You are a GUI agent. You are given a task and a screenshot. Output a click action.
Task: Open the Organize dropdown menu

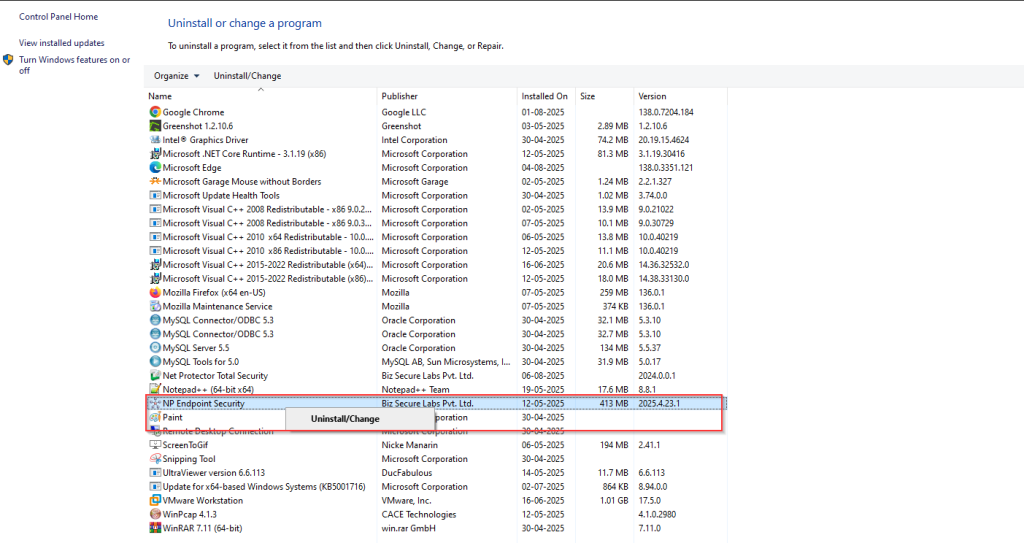pyautogui.click(x=176, y=76)
